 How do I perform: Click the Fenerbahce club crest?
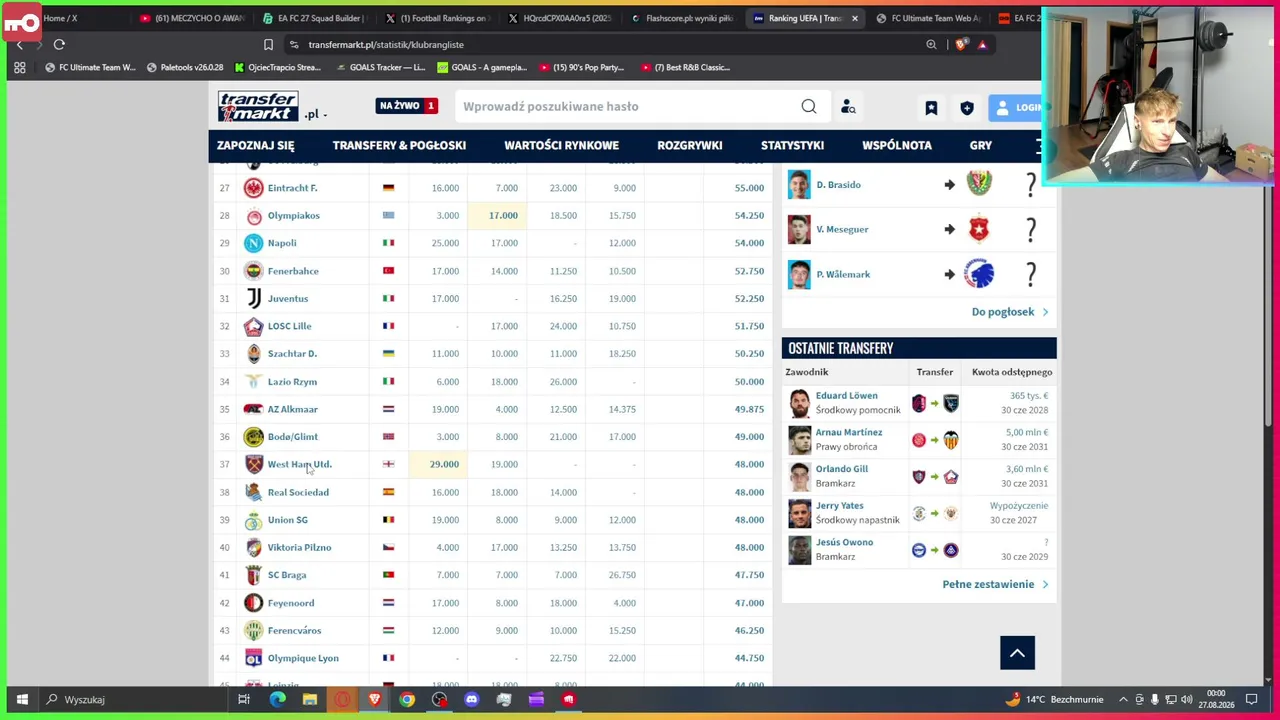[254, 271]
